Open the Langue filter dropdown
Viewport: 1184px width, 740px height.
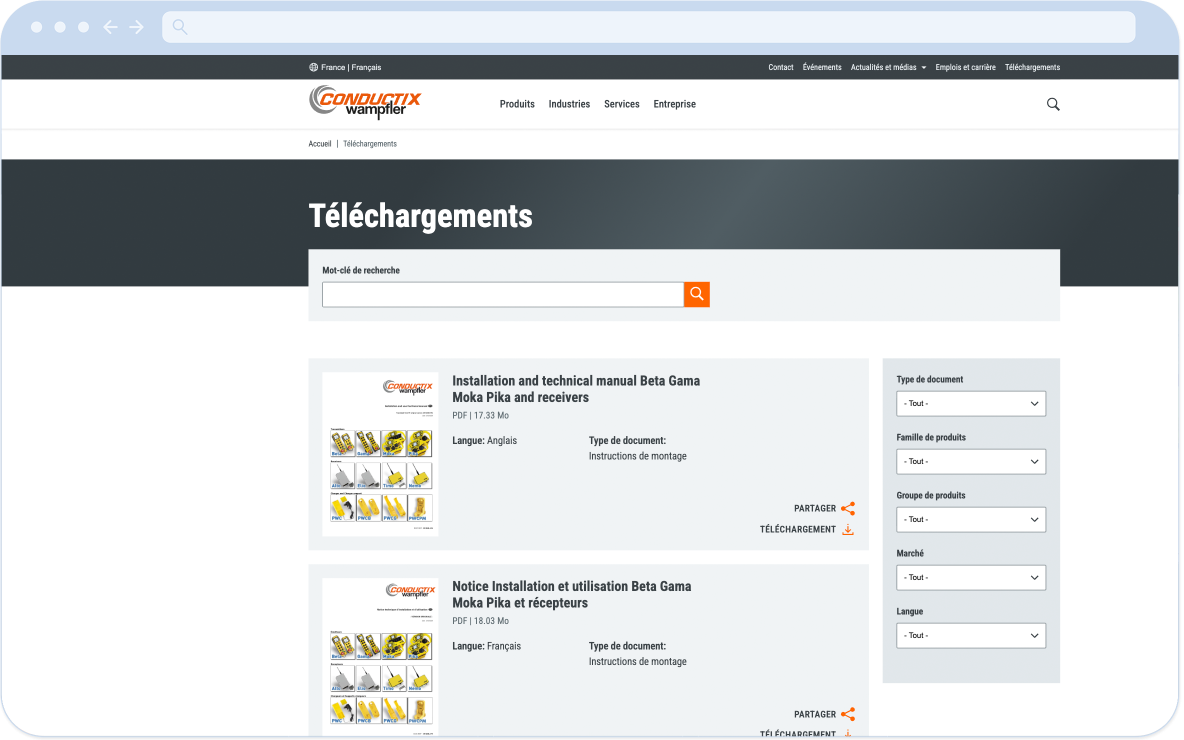click(x=970, y=636)
